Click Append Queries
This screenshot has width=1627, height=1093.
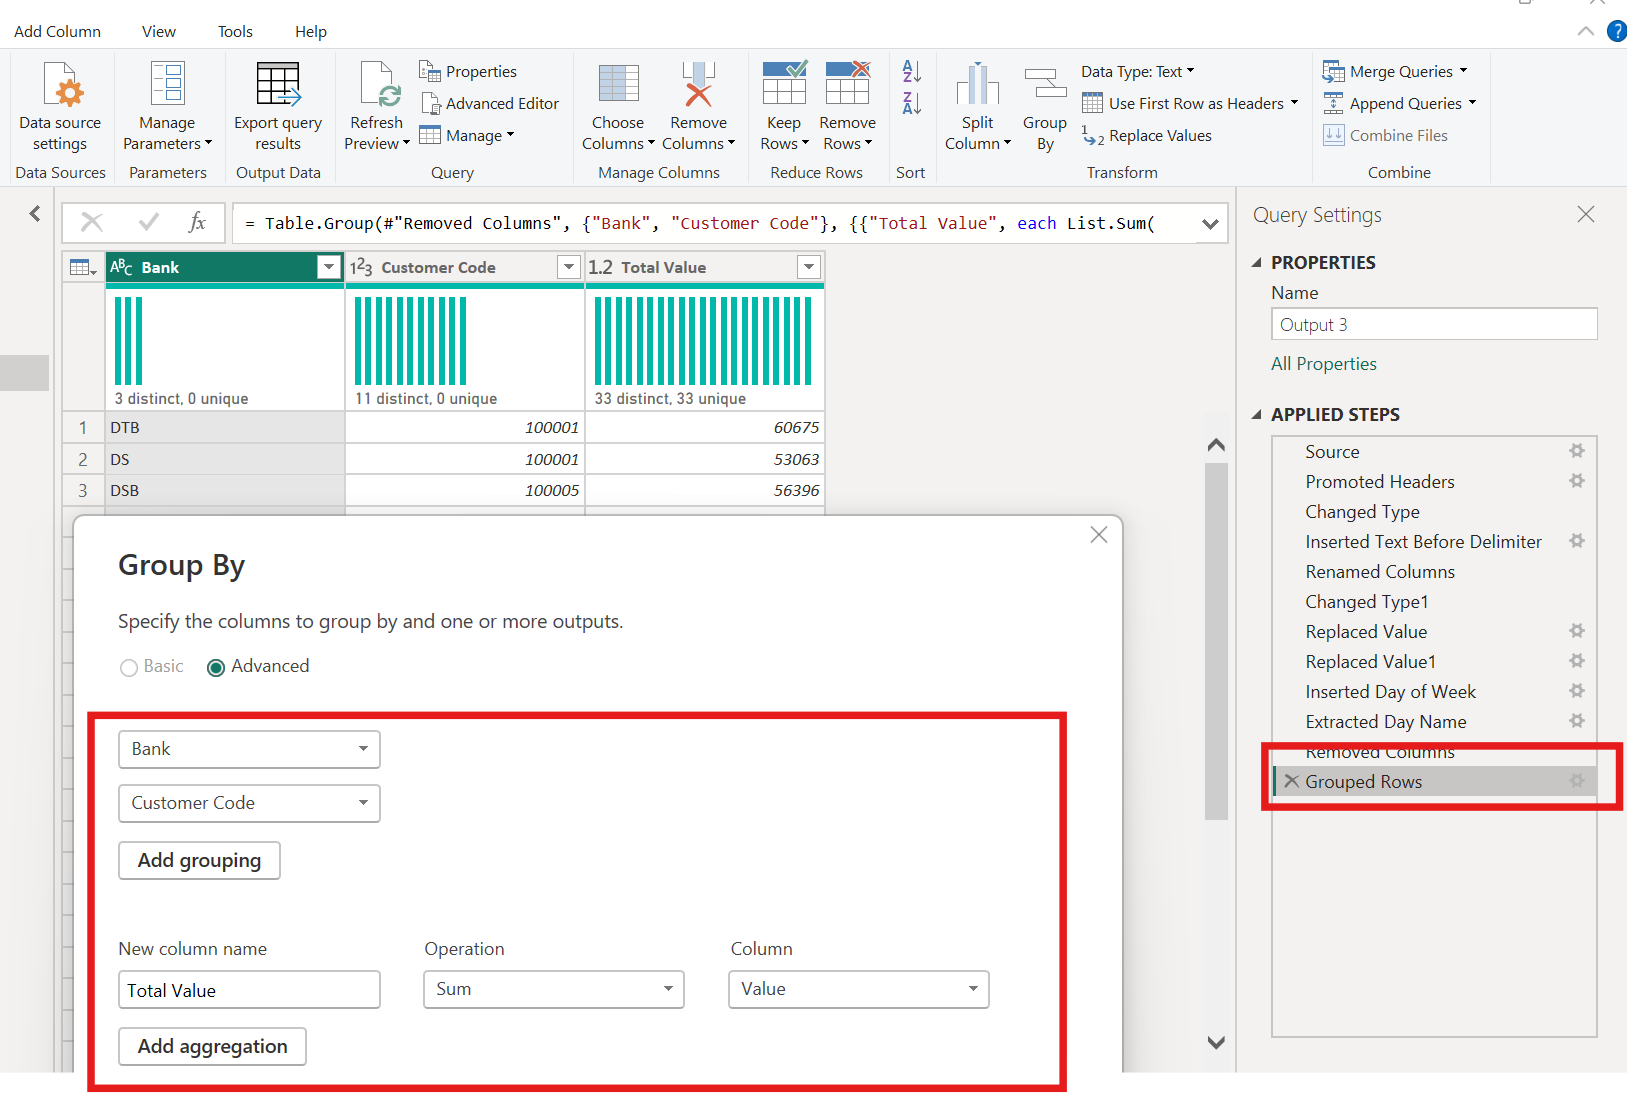click(x=1399, y=104)
